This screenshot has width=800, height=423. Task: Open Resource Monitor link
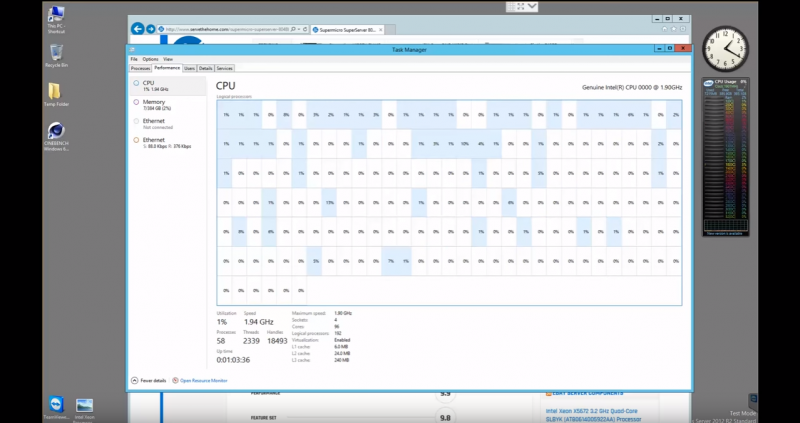coord(204,381)
